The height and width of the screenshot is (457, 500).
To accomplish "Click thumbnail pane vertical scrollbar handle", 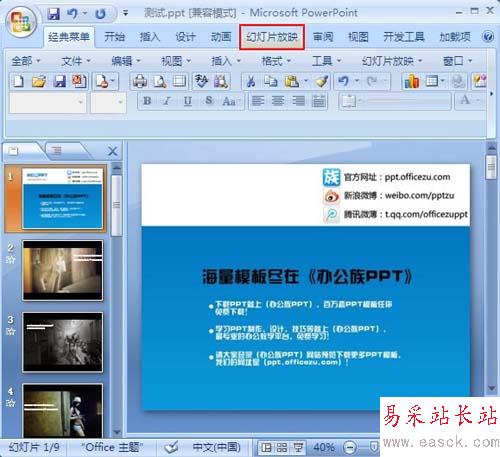I will pyautogui.click(x=116, y=205).
